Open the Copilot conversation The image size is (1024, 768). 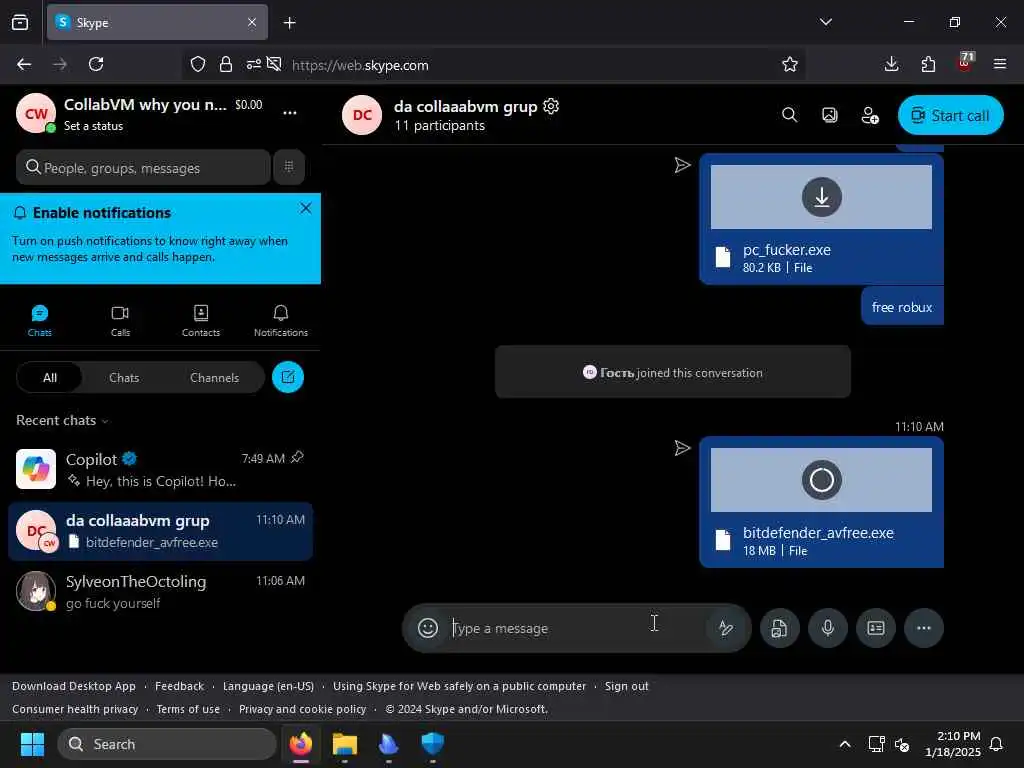click(160, 469)
